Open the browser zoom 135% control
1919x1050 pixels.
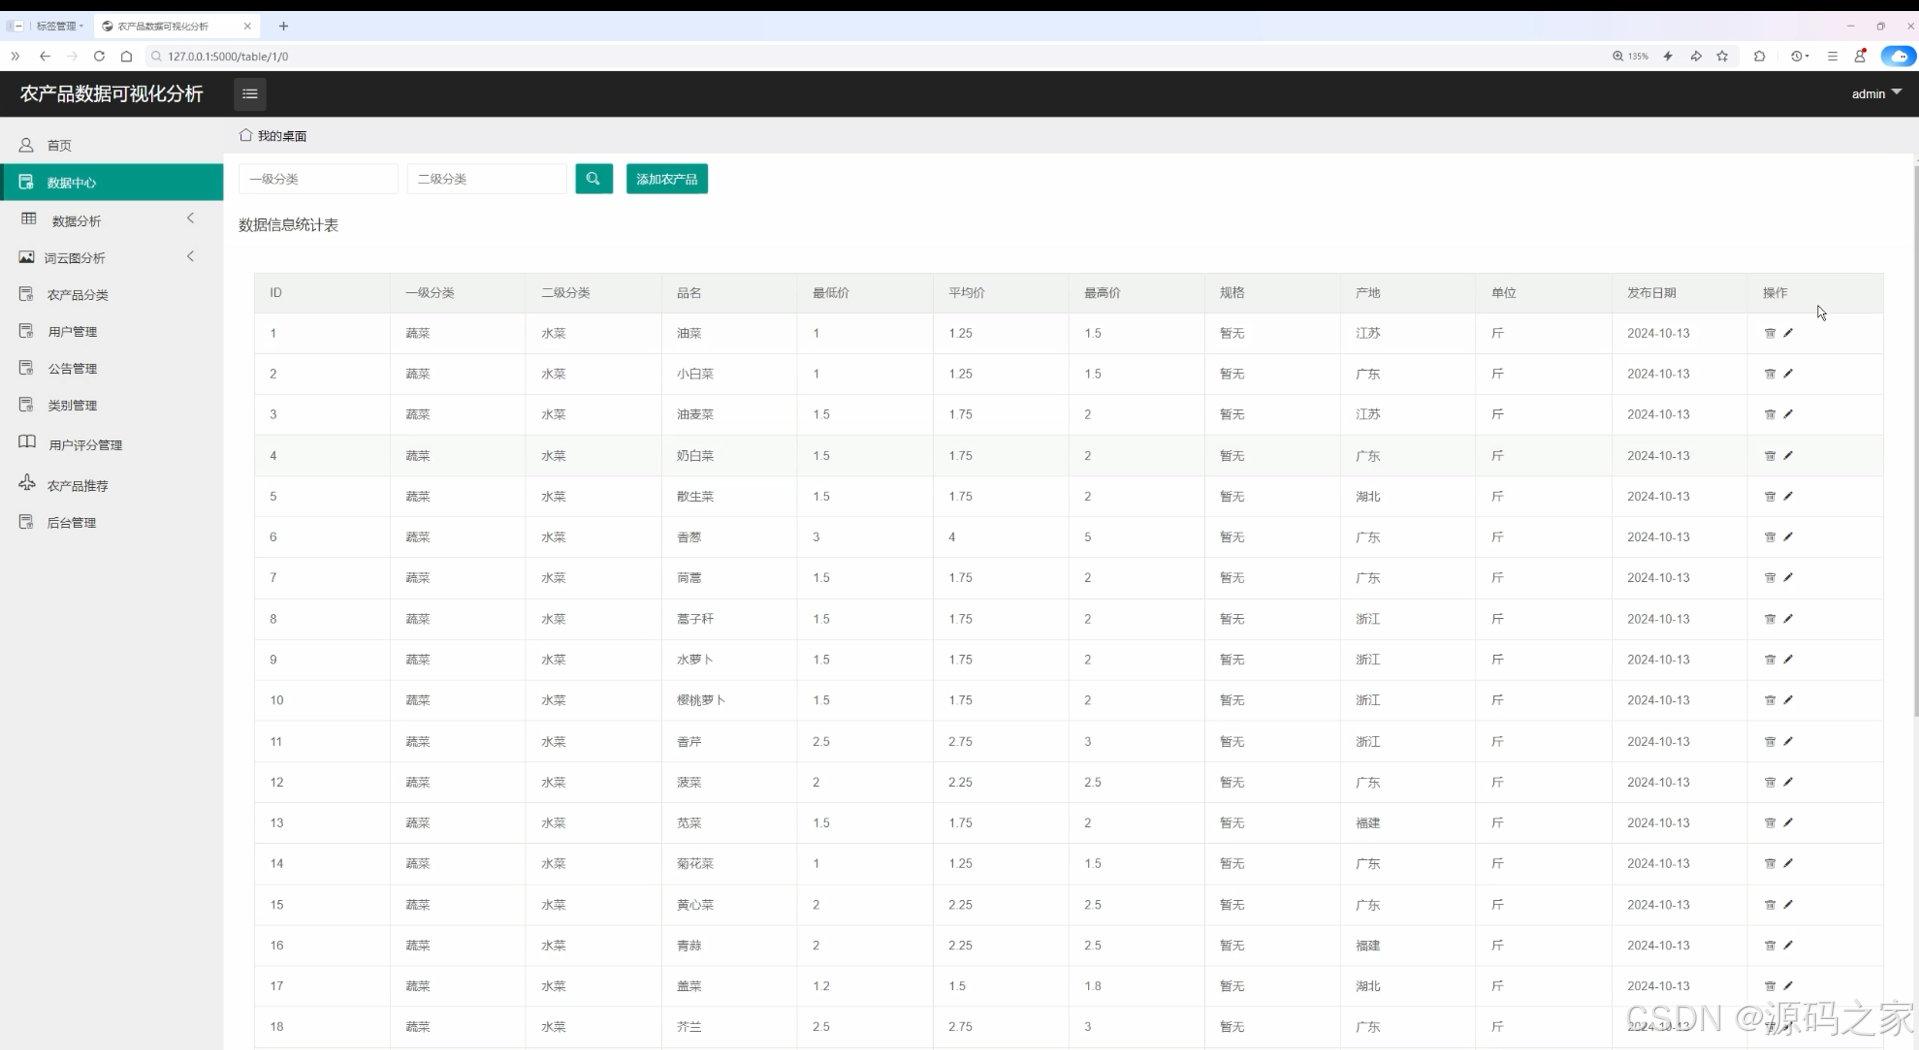(1630, 56)
